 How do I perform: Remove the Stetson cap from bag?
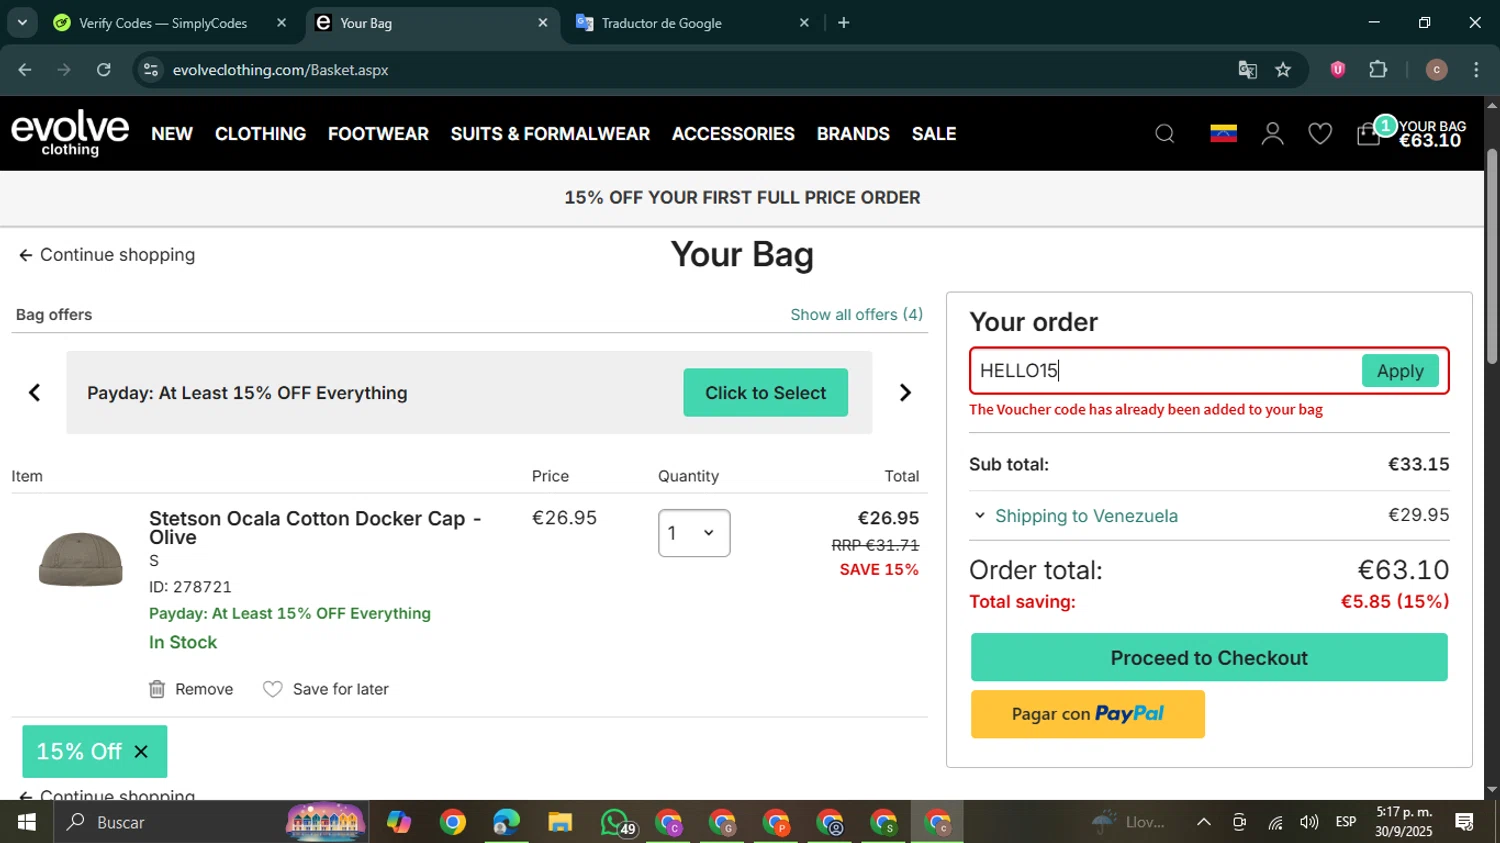[x=191, y=689]
